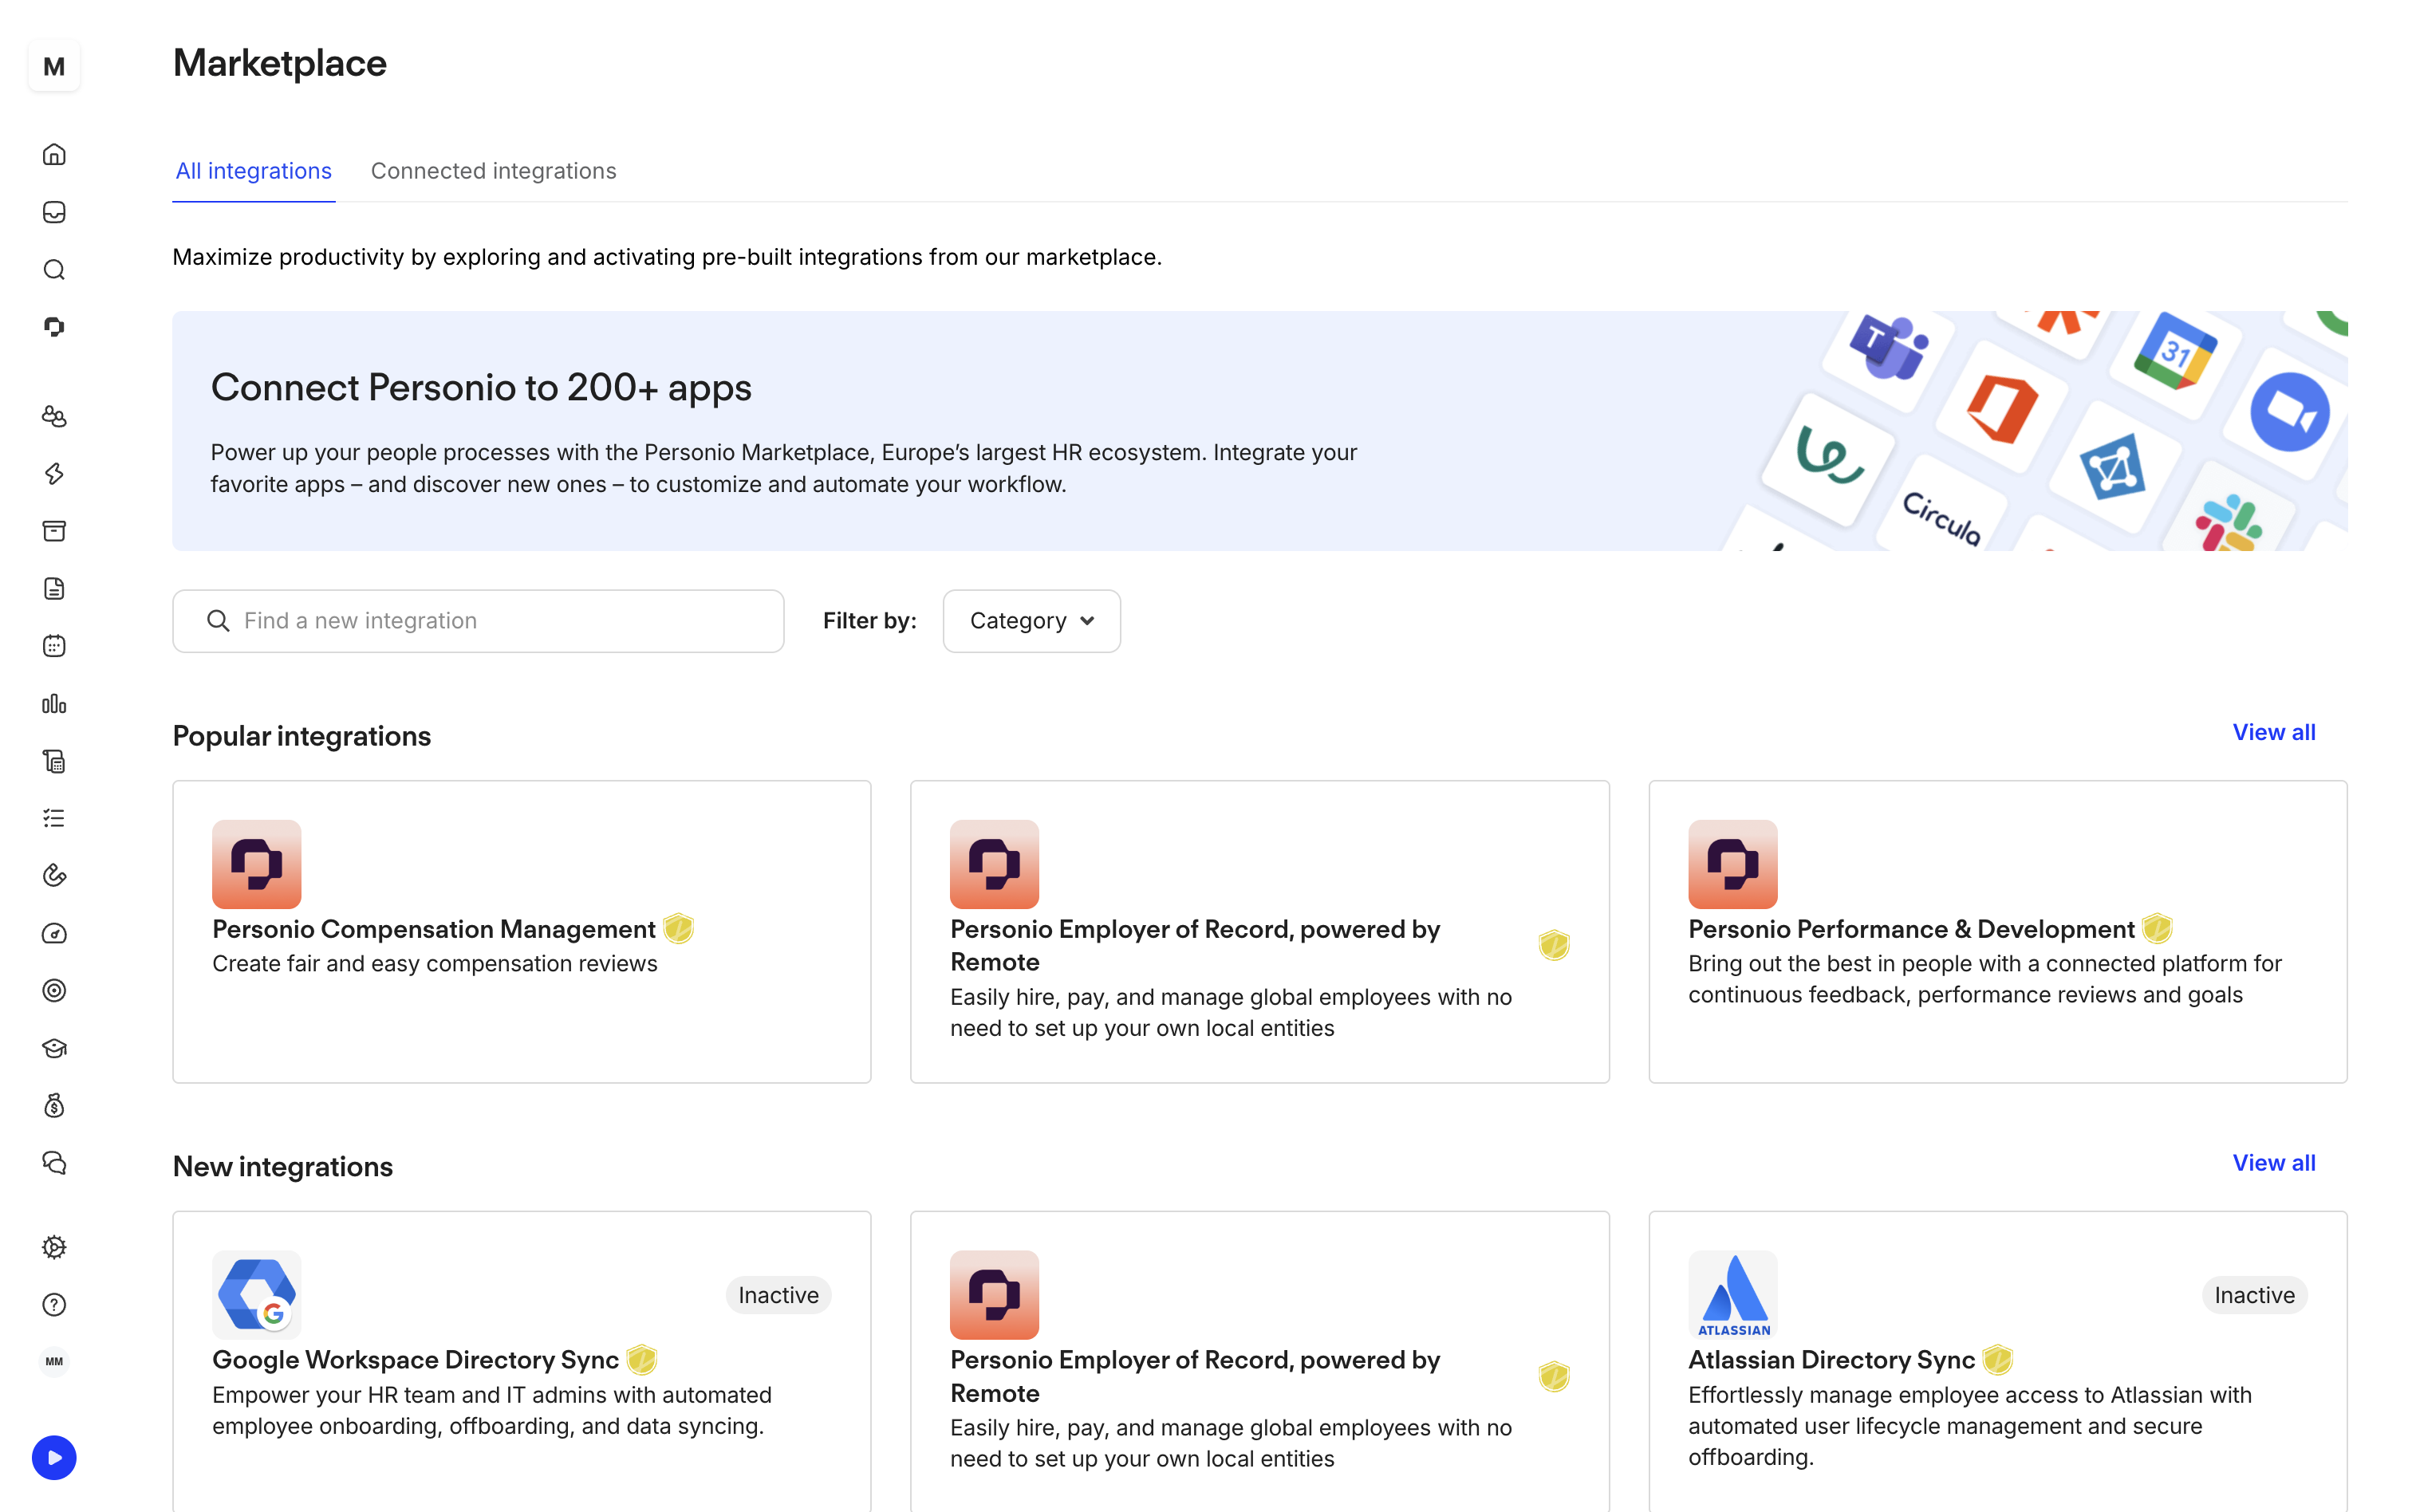
Task: Click View all for Popular integrations
Action: pyautogui.click(x=2273, y=732)
